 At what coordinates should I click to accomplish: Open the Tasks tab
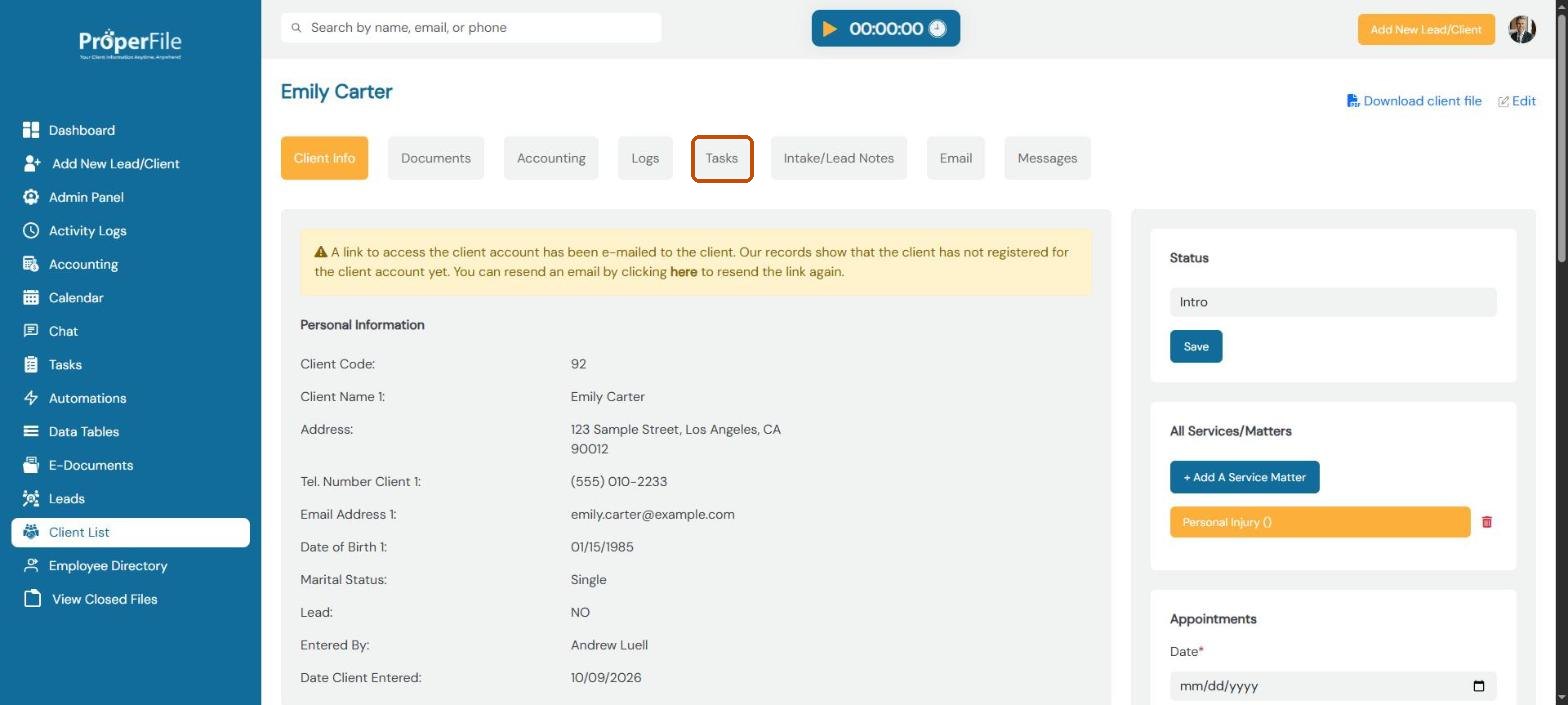[722, 159]
